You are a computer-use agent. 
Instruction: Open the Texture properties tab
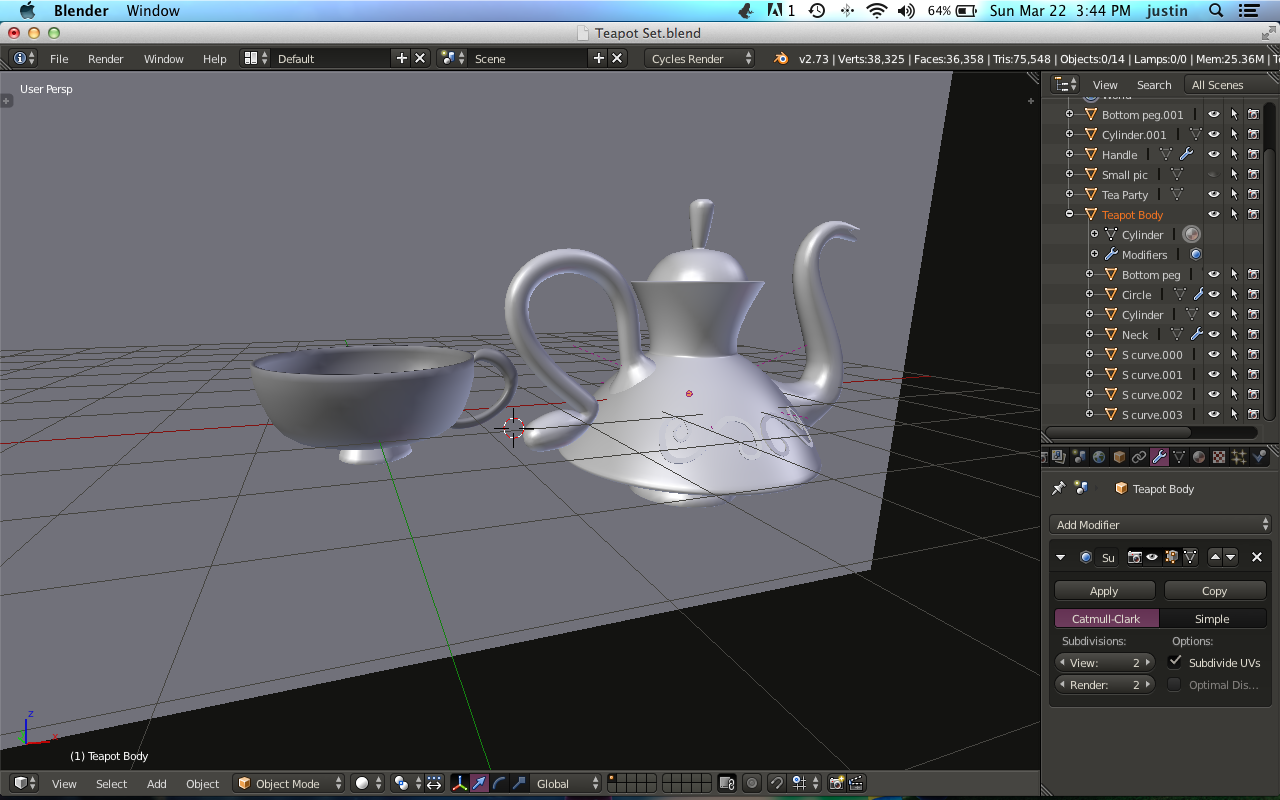point(1219,457)
